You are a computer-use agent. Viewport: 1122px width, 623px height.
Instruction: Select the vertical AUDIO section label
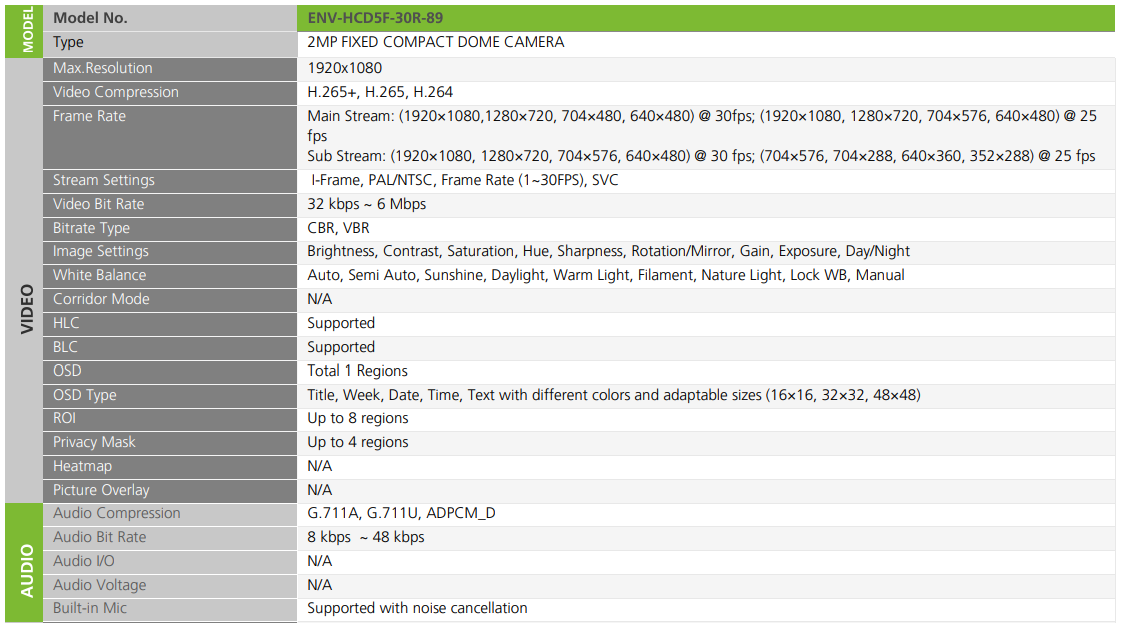tap(27, 570)
